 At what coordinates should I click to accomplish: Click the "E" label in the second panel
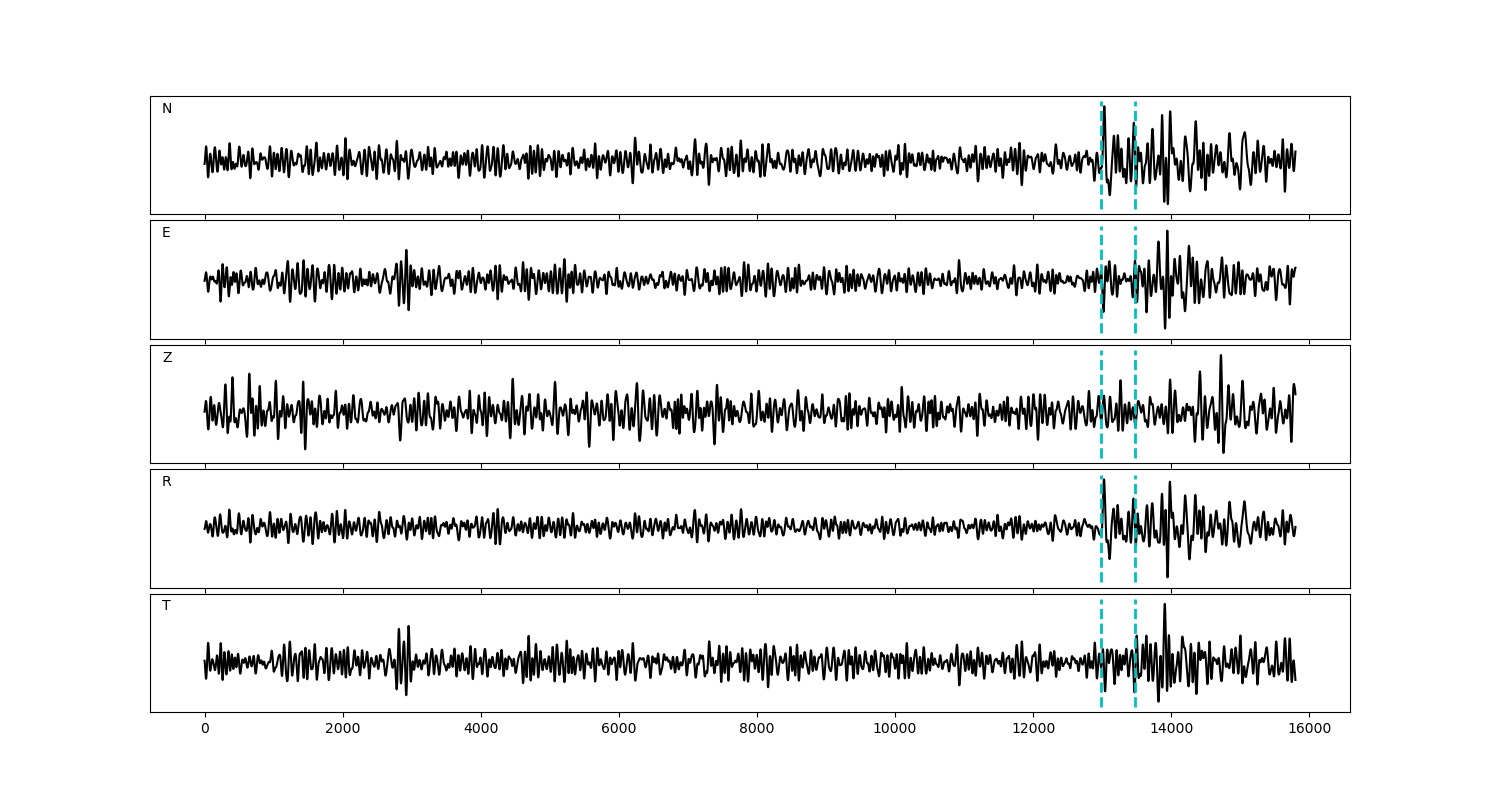click(166, 233)
